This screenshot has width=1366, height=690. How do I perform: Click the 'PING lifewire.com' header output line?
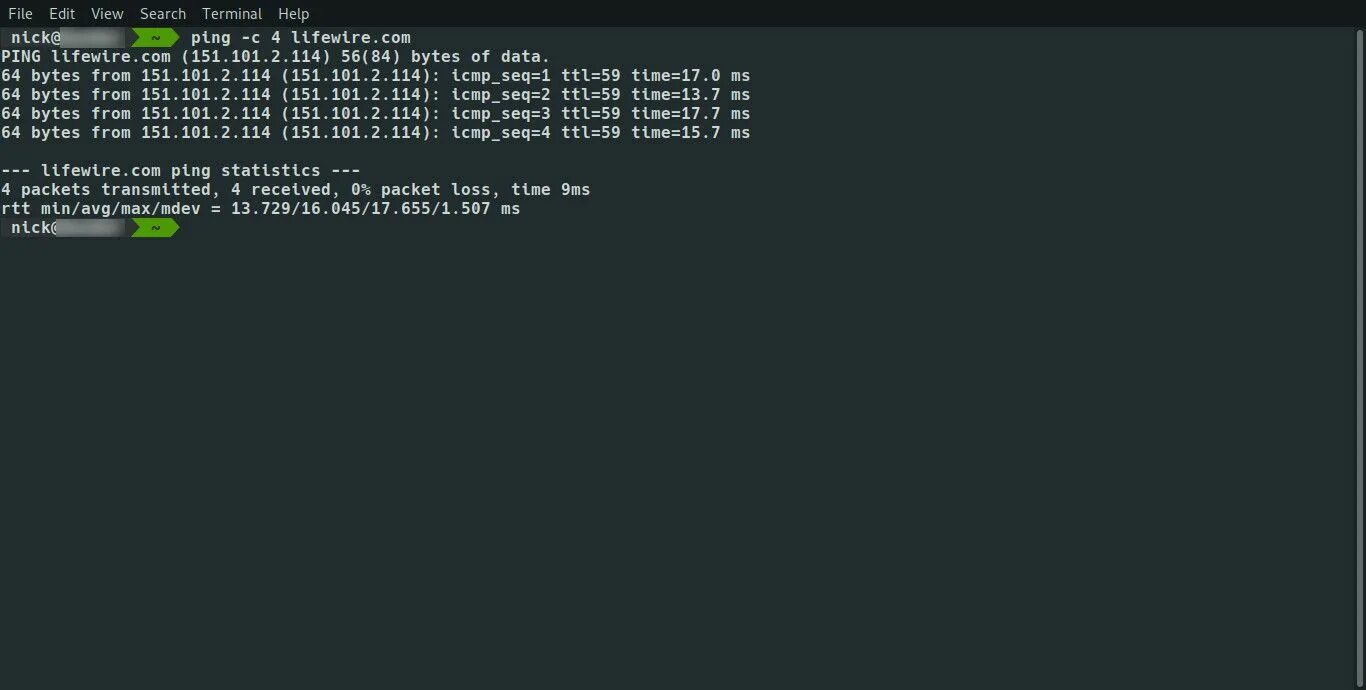276,57
